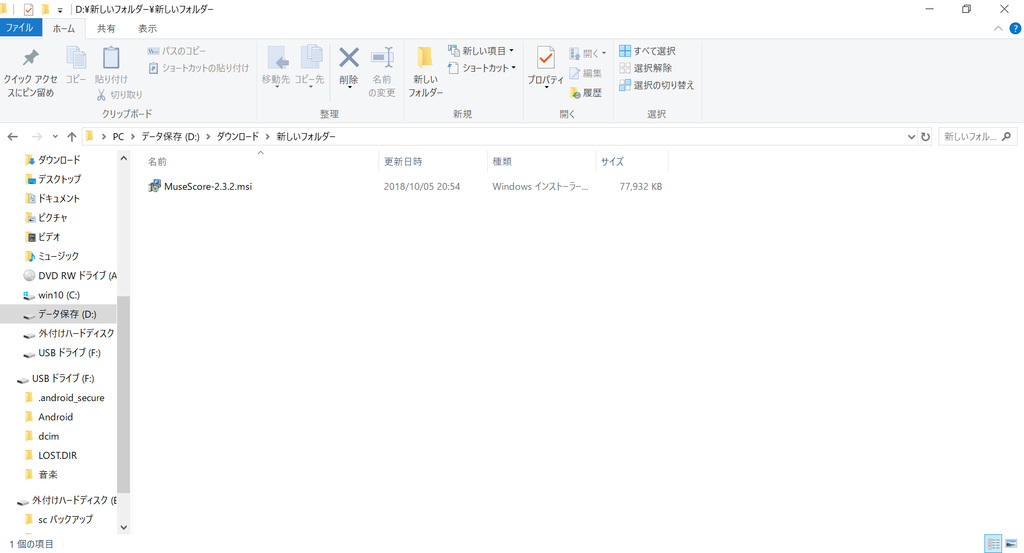The width and height of the screenshot is (1024, 553).
Task: Expand recent locations dropdown arrow
Action: click(x=55, y=136)
